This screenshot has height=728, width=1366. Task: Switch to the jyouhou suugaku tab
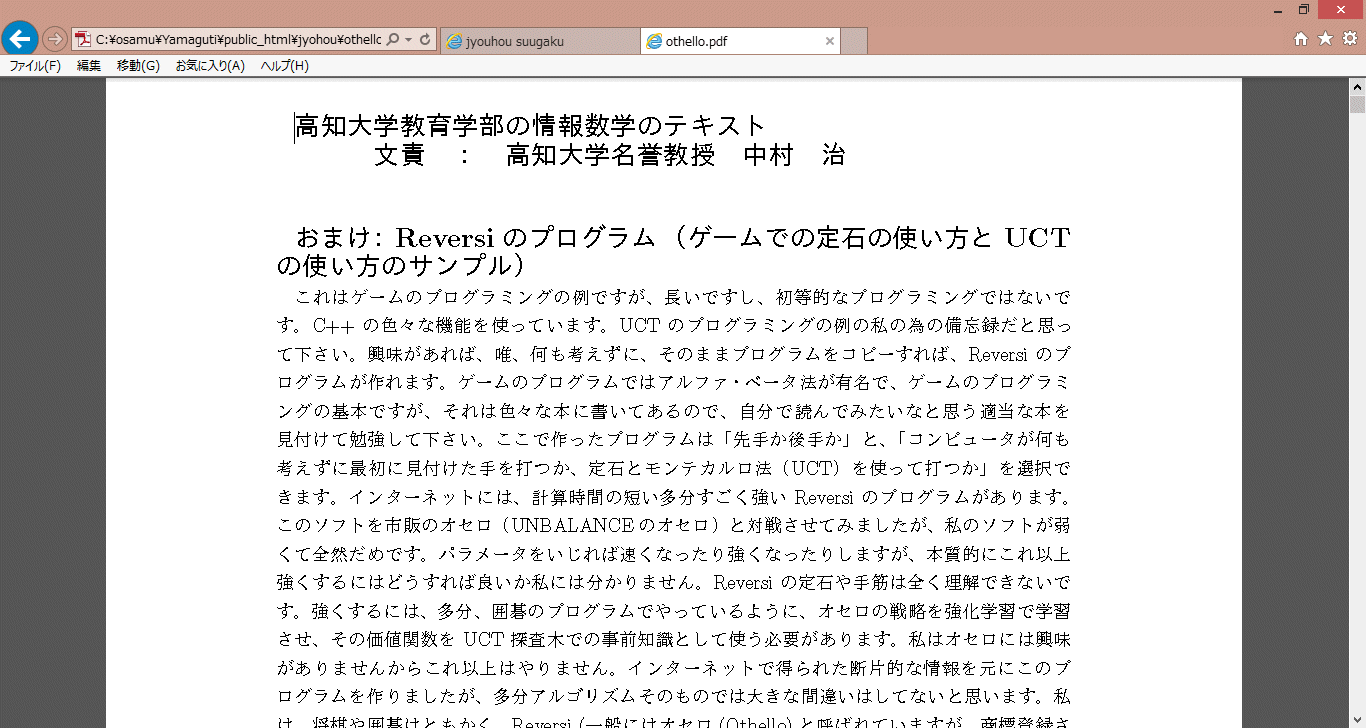(539, 41)
